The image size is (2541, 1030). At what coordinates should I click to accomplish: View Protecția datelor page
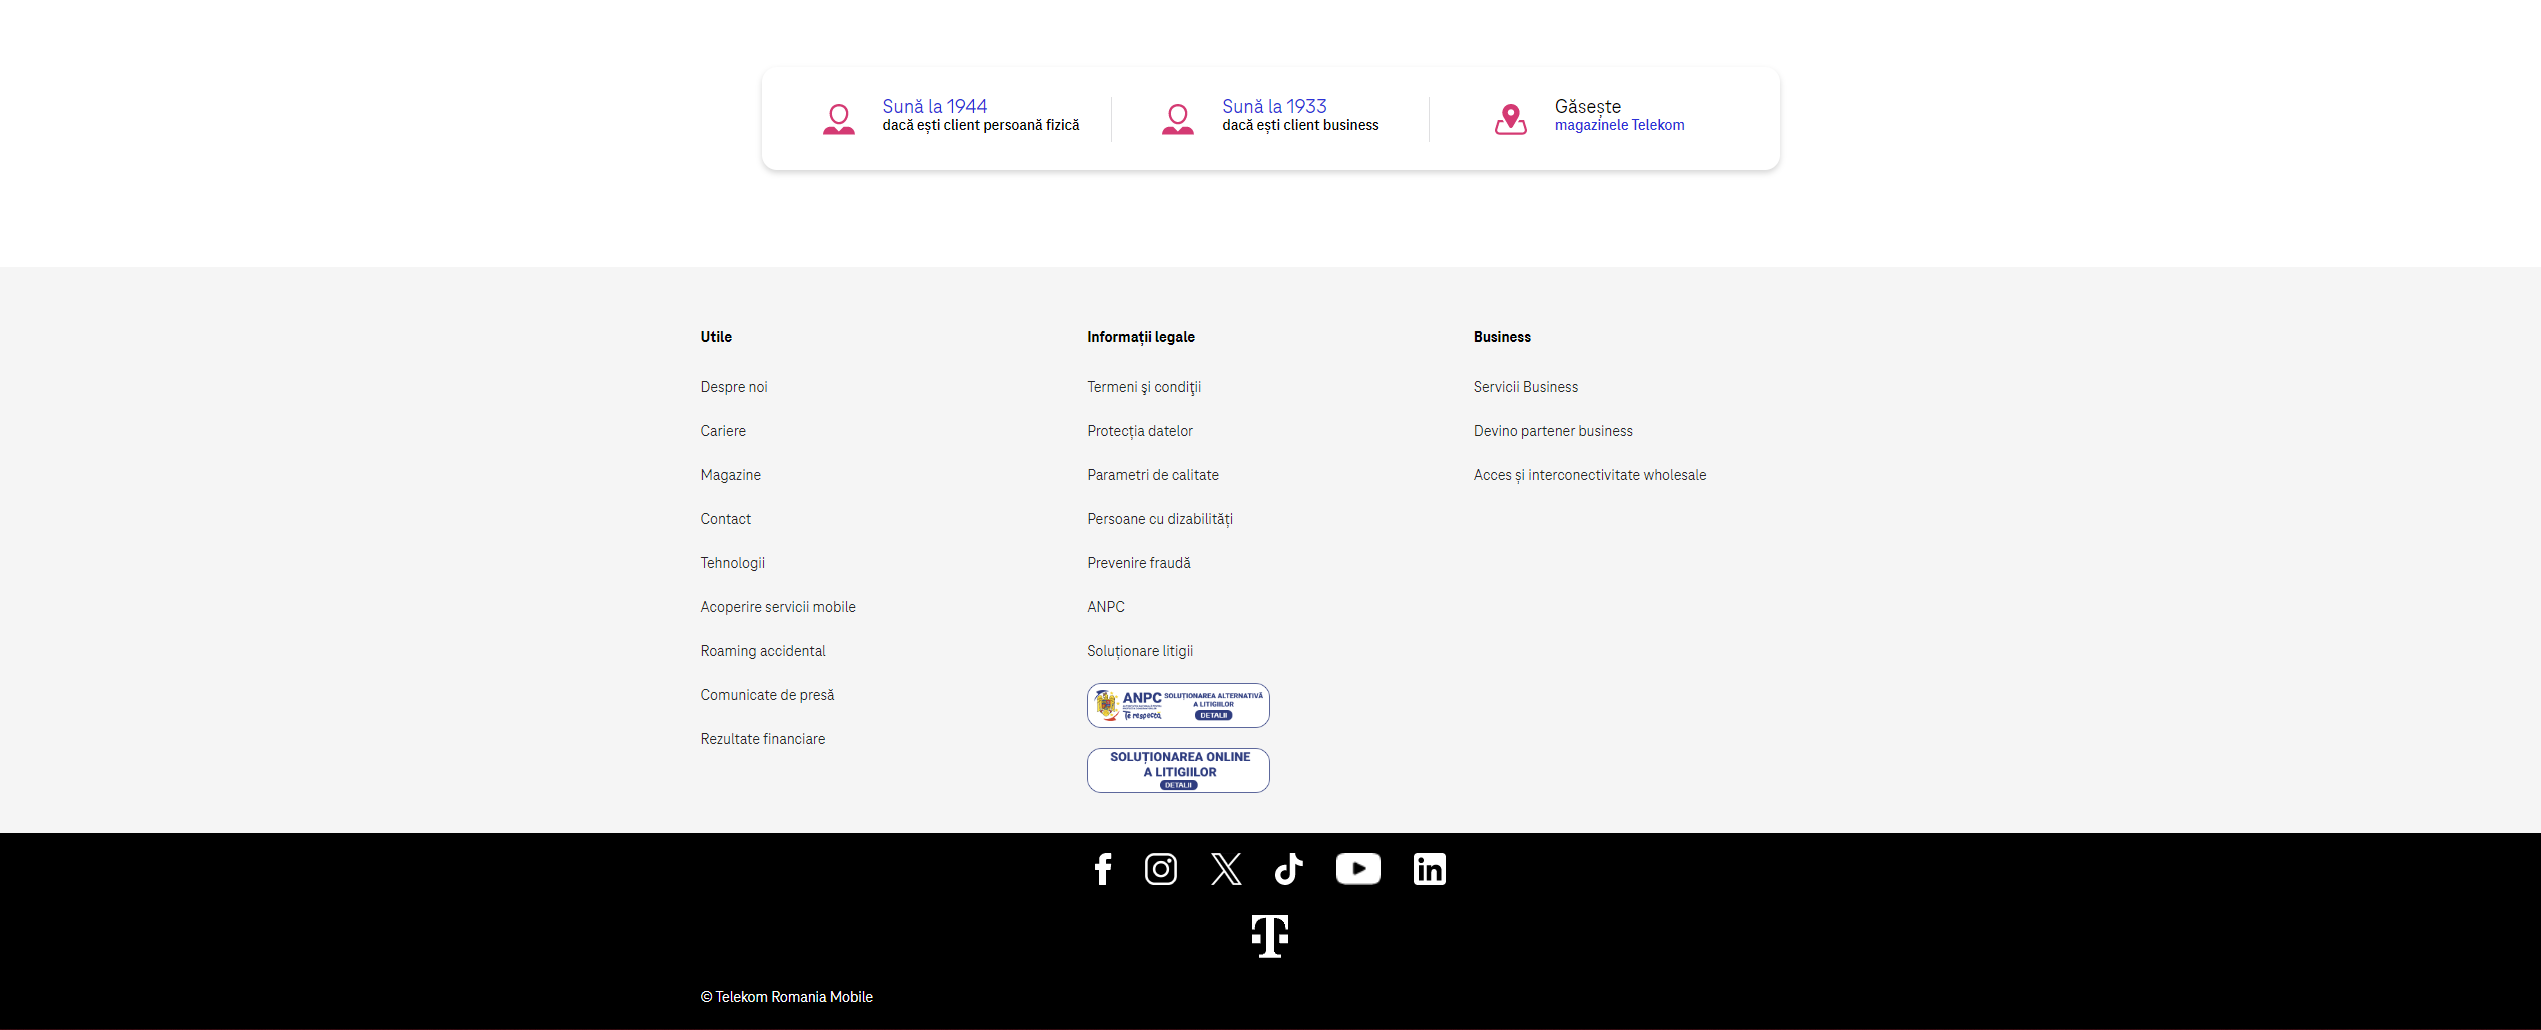tap(1139, 431)
